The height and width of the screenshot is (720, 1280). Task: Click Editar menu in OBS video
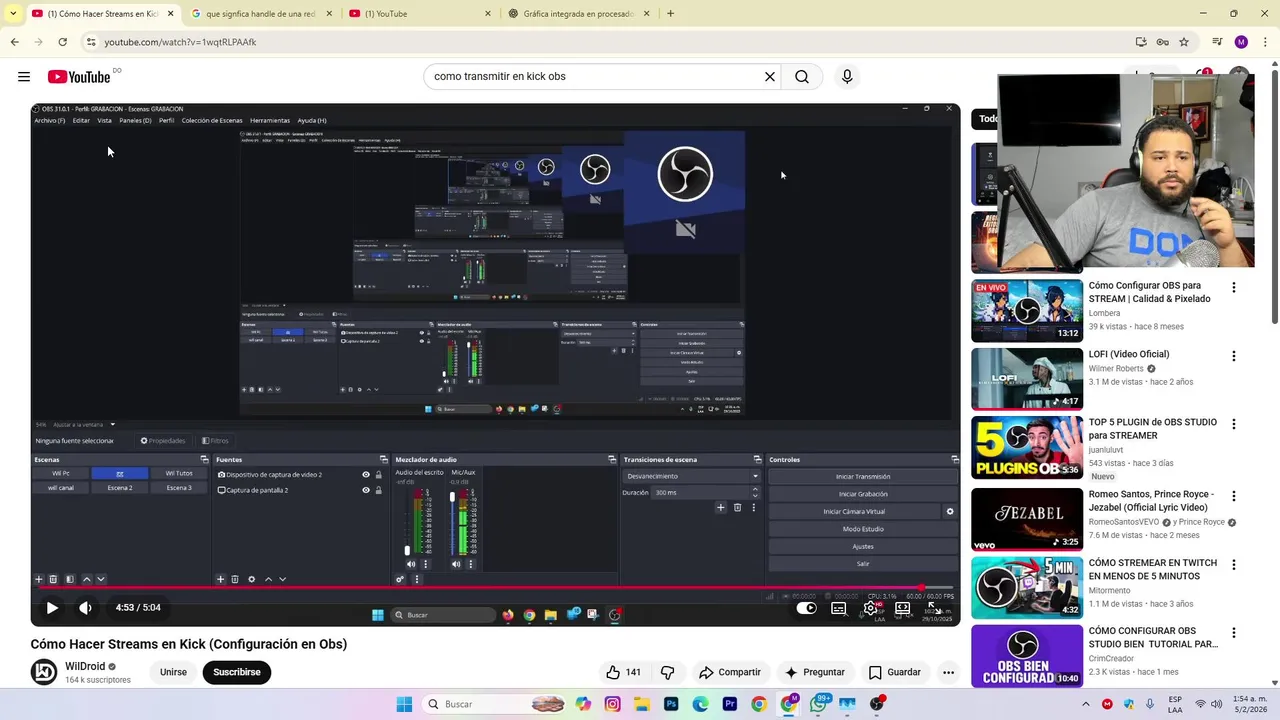(81, 120)
